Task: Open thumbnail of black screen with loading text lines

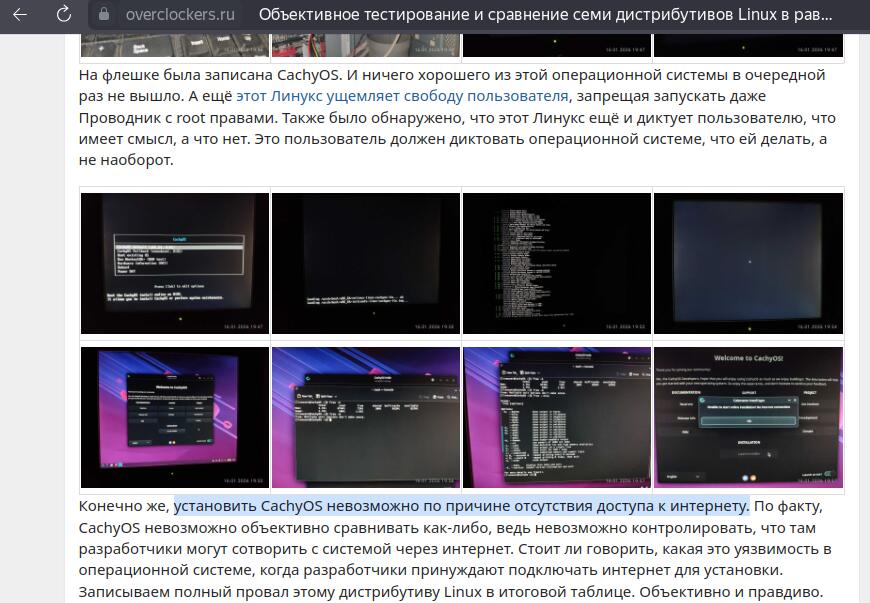Action: (366, 264)
